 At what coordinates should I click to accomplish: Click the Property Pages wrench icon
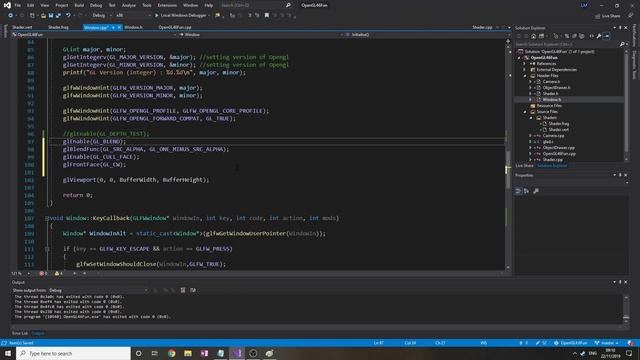click(x=536, y=191)
